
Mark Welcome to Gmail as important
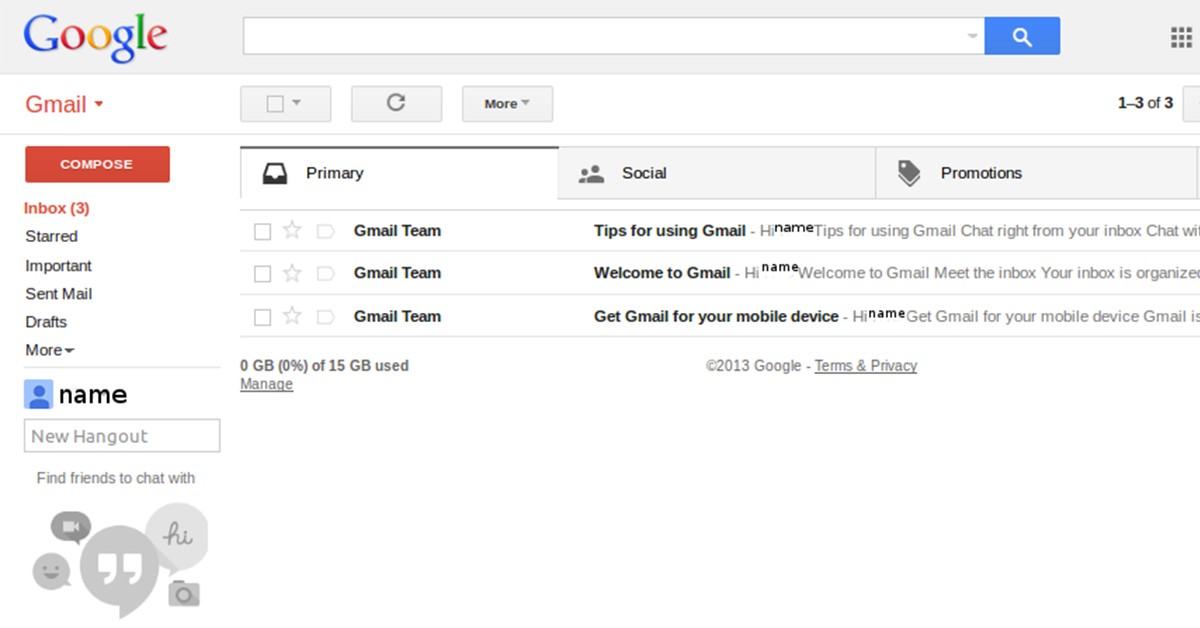coord(325,274)
